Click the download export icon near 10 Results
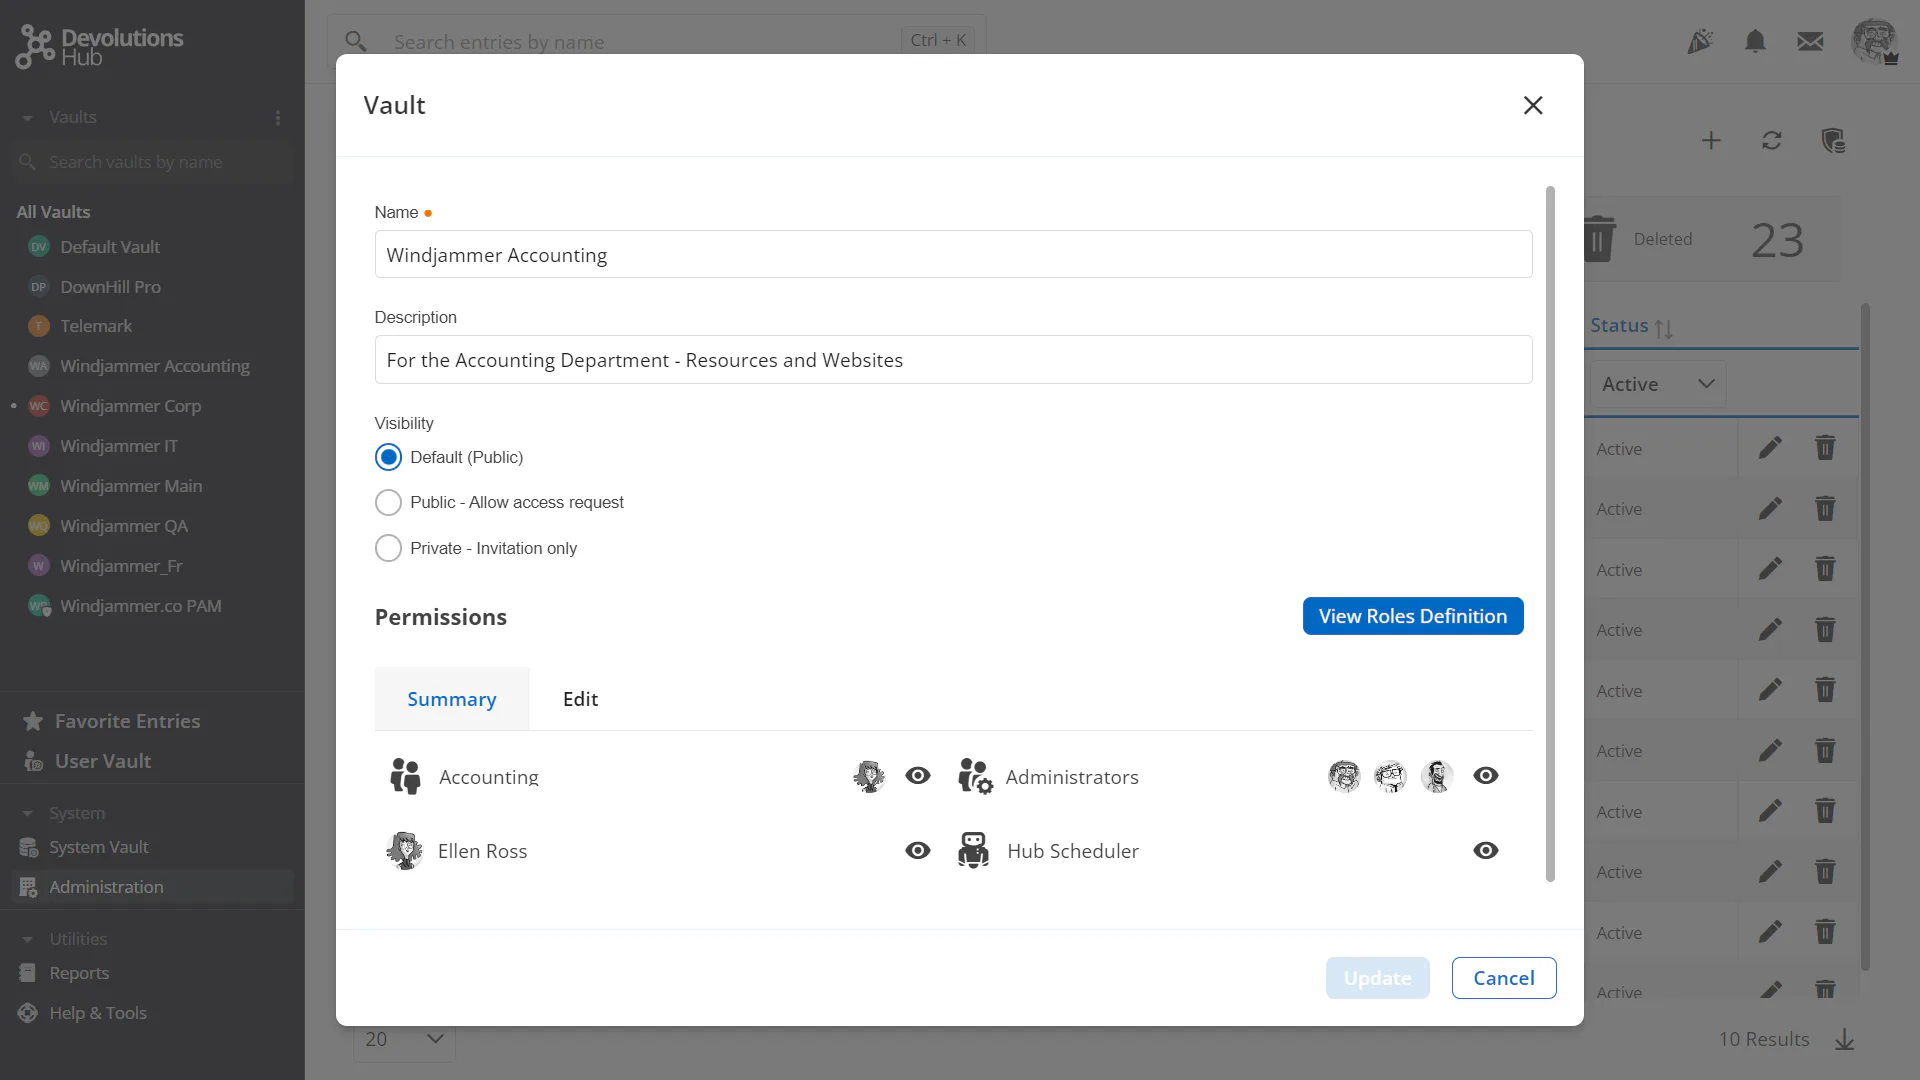 point(1845,1040)
